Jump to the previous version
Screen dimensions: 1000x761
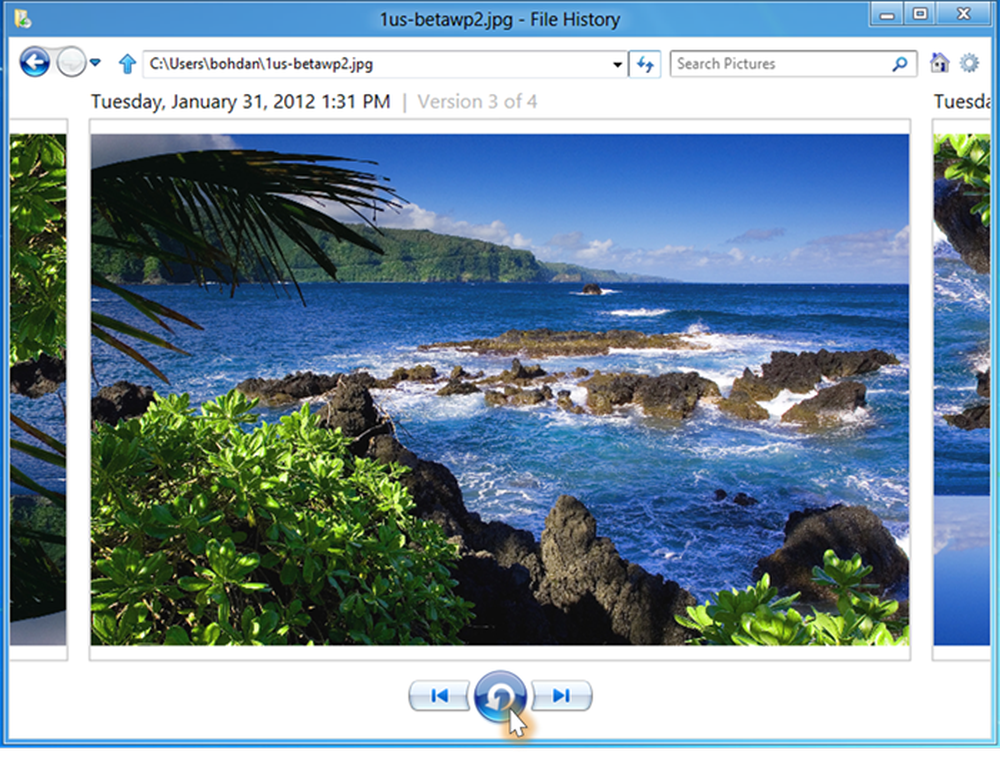click(440, 695)
